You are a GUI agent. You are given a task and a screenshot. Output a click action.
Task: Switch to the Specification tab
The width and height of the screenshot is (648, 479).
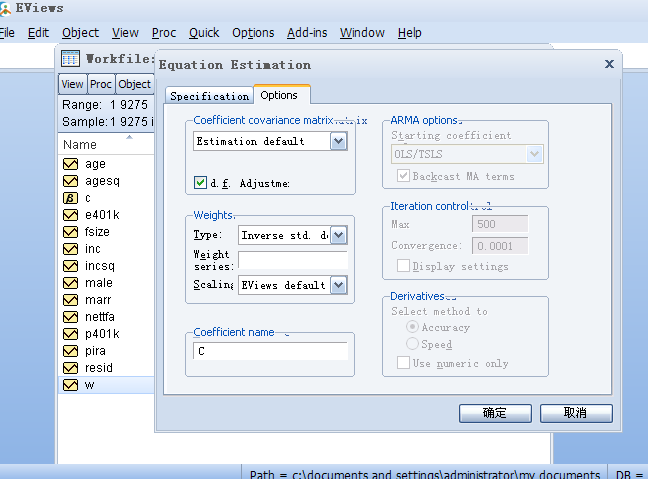coord(210,96)
